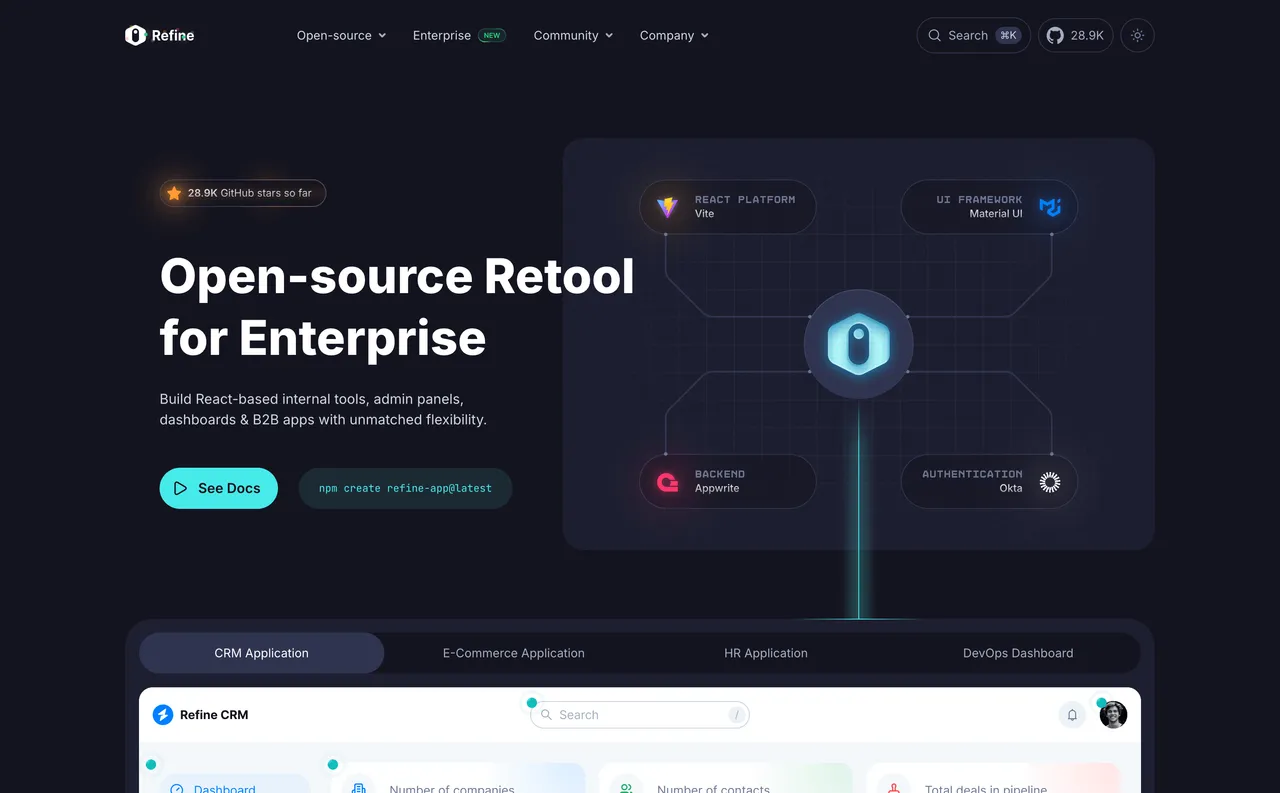The width and height of the screenshot is (1280, 793).
Task: Open the Company dropdown menu
Action: coord(673,35)
